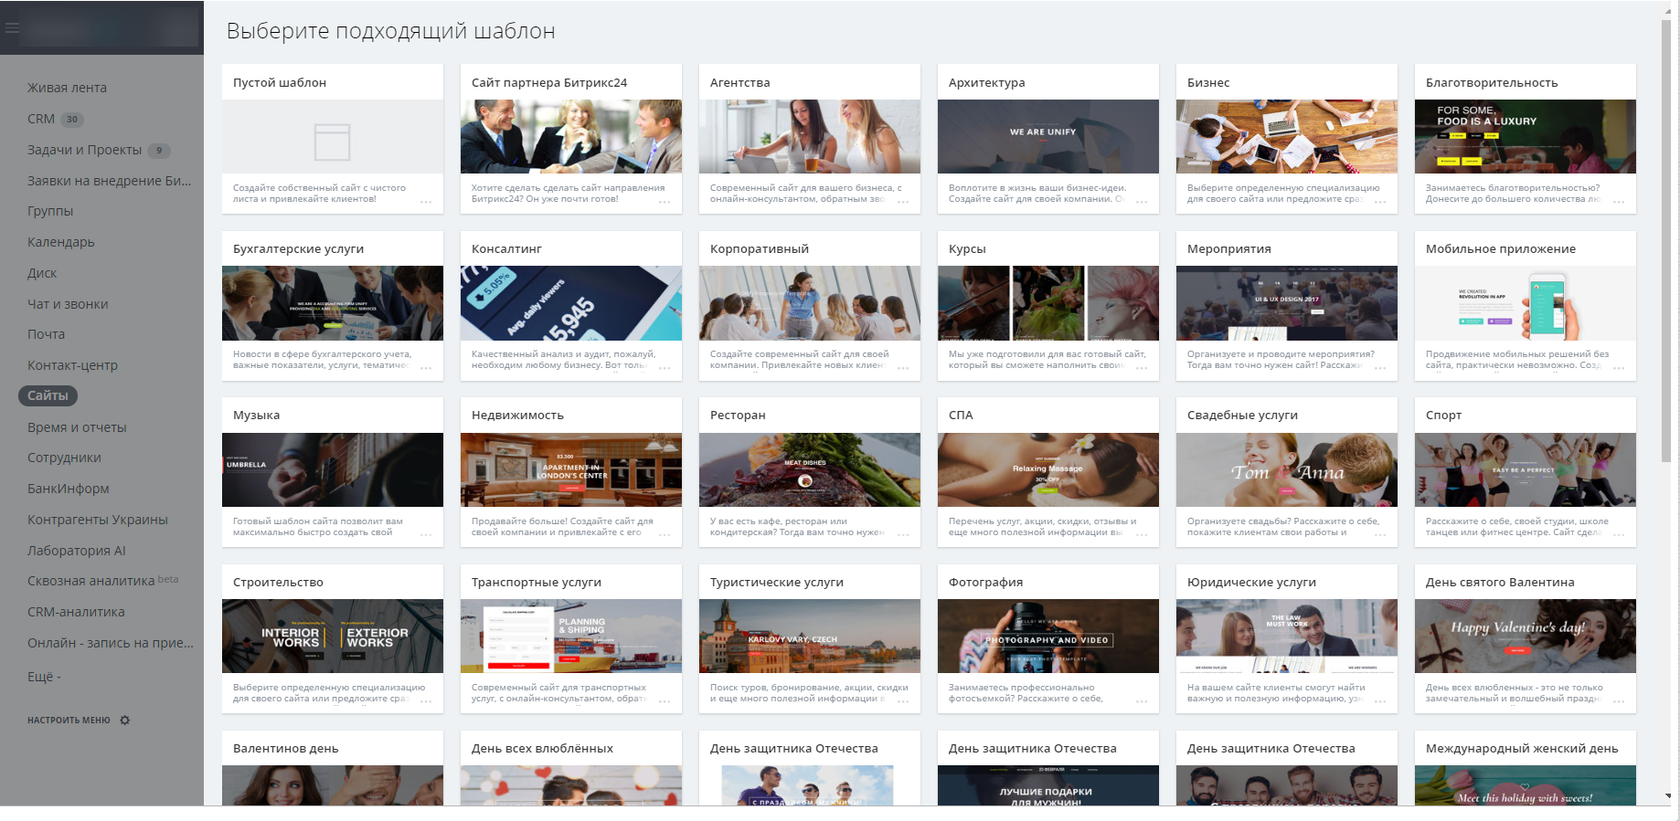Click the CRM counter badge 30

click(72, 119)
